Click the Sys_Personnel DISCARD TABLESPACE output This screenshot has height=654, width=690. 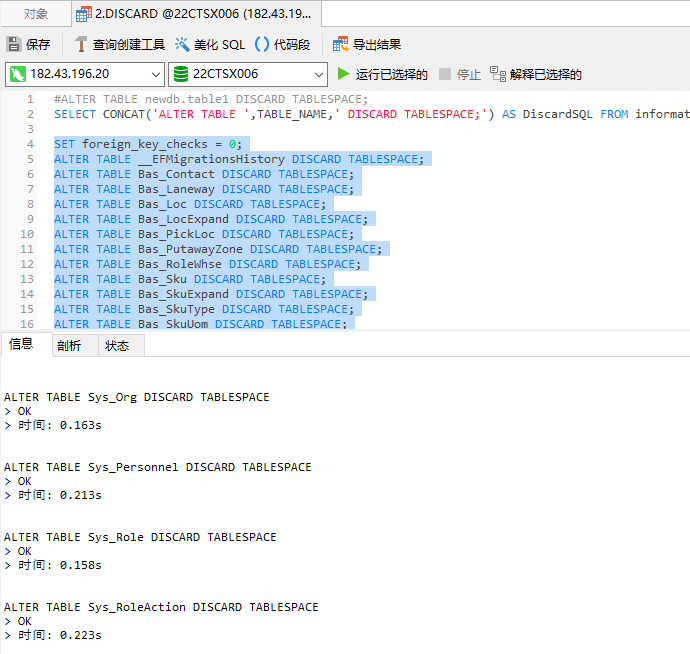pyautogui.click(x=158, y=467)
